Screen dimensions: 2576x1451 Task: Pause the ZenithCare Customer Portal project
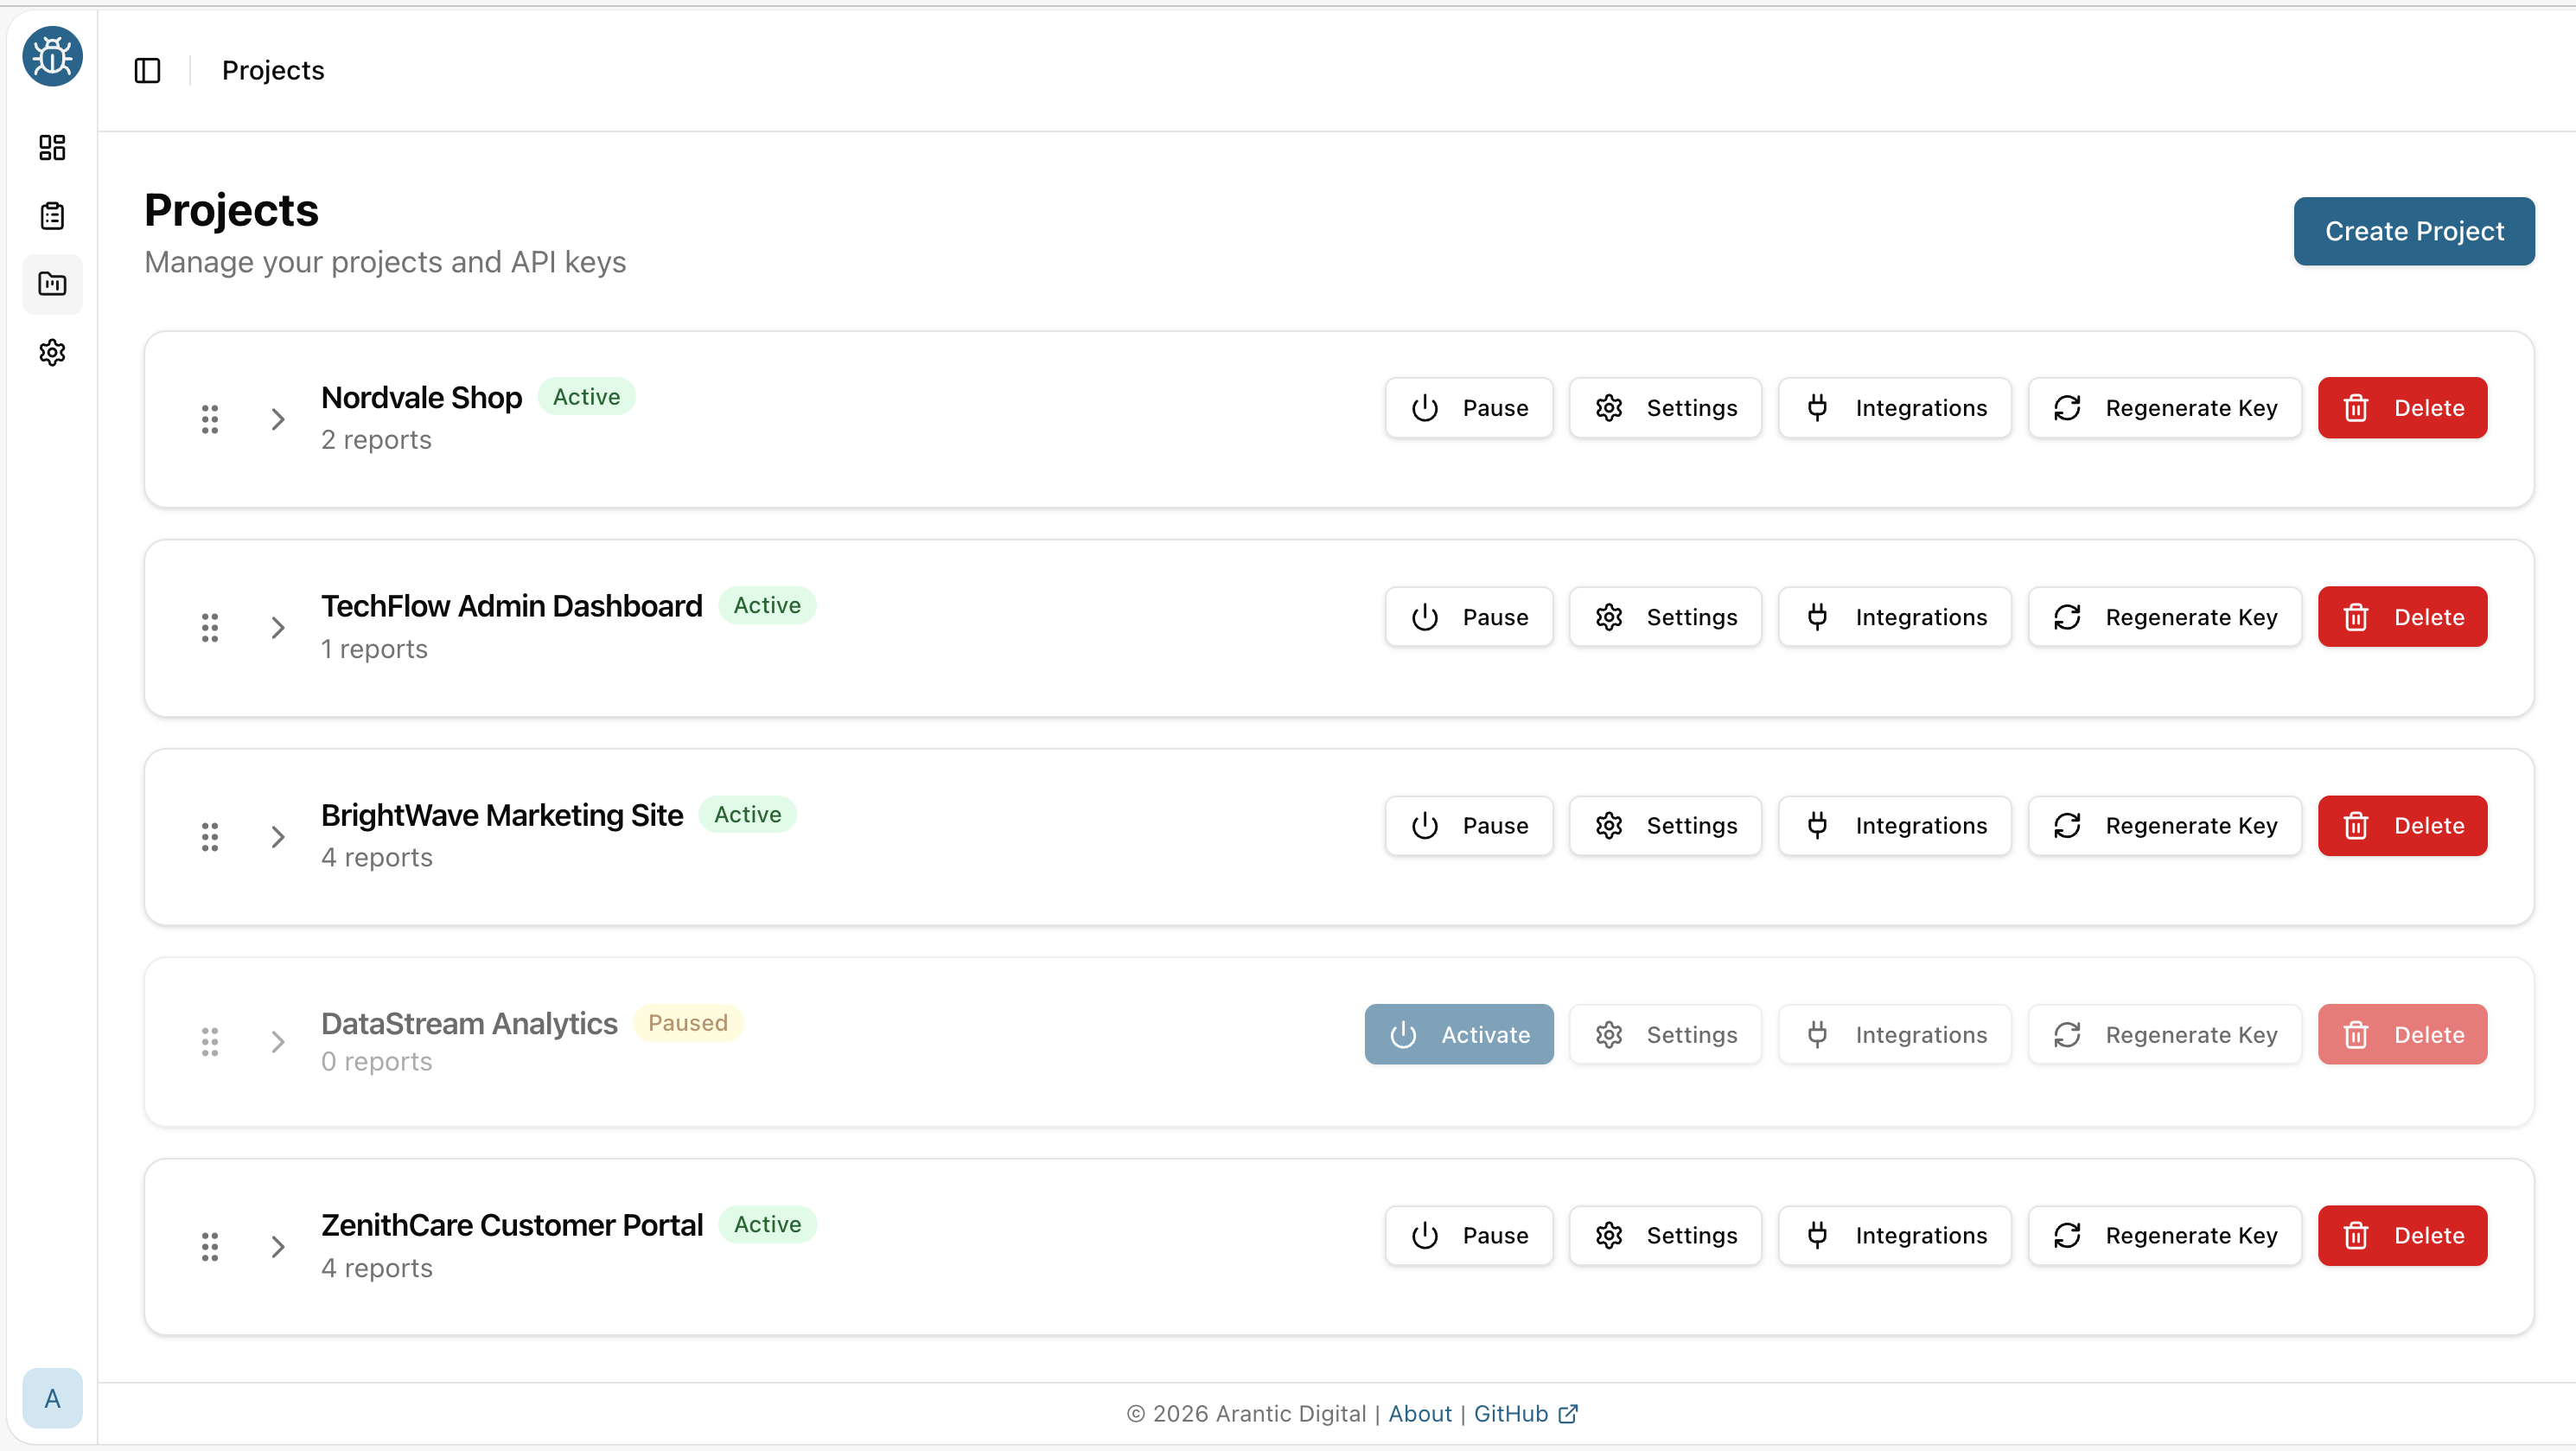pyautogui.click(x=1469, y=1235)
